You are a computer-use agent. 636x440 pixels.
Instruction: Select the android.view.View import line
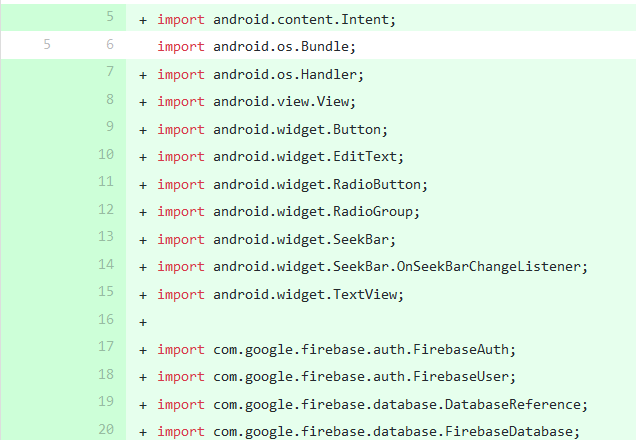(256, 101)
